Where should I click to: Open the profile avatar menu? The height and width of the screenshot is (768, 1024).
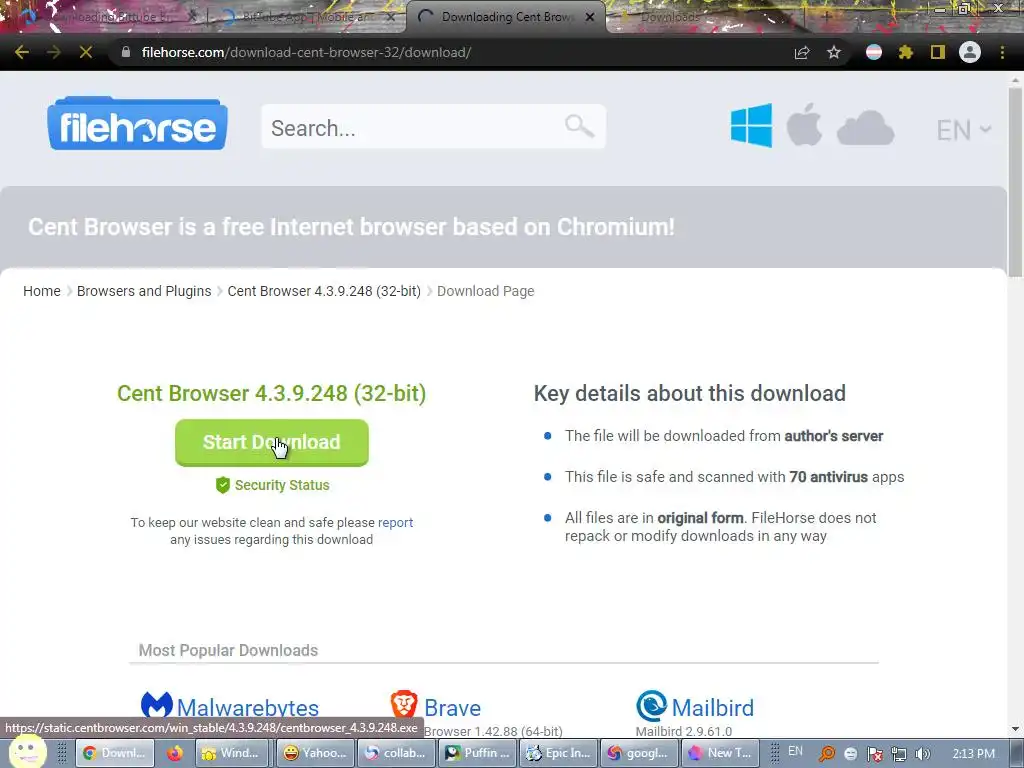(970, 52)
